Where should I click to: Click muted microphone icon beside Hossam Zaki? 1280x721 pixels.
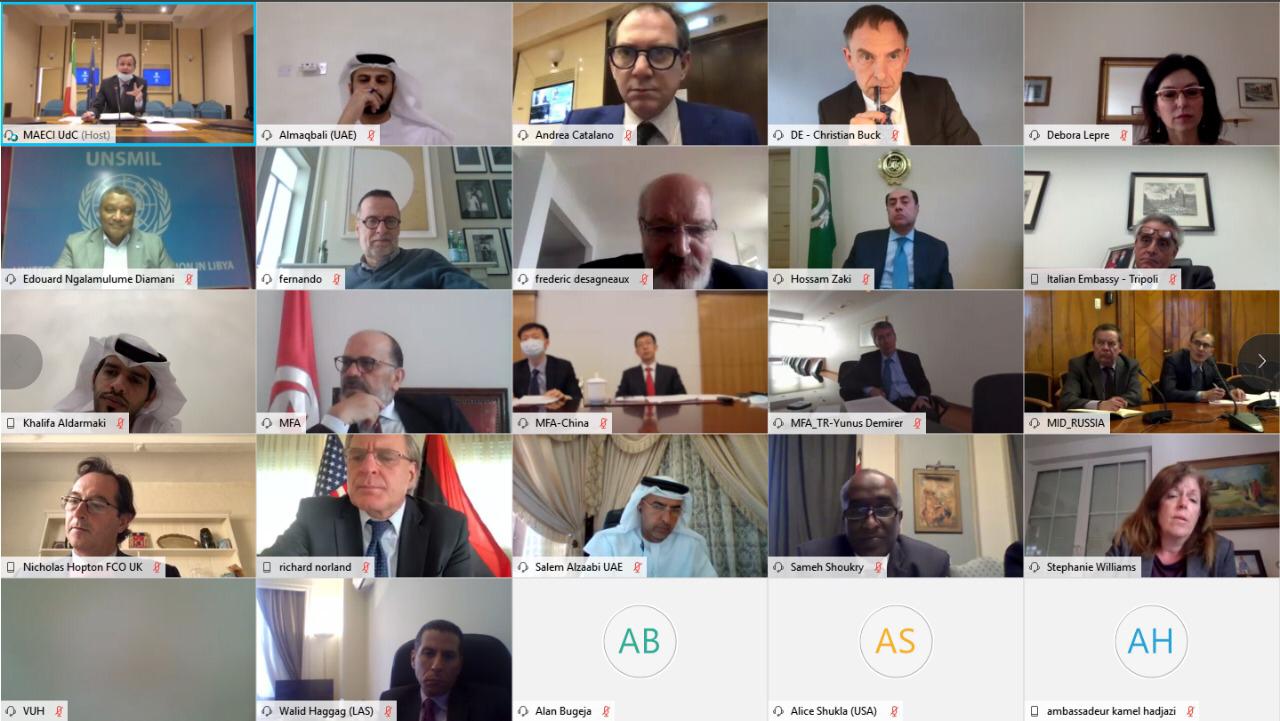click(867, 279)
